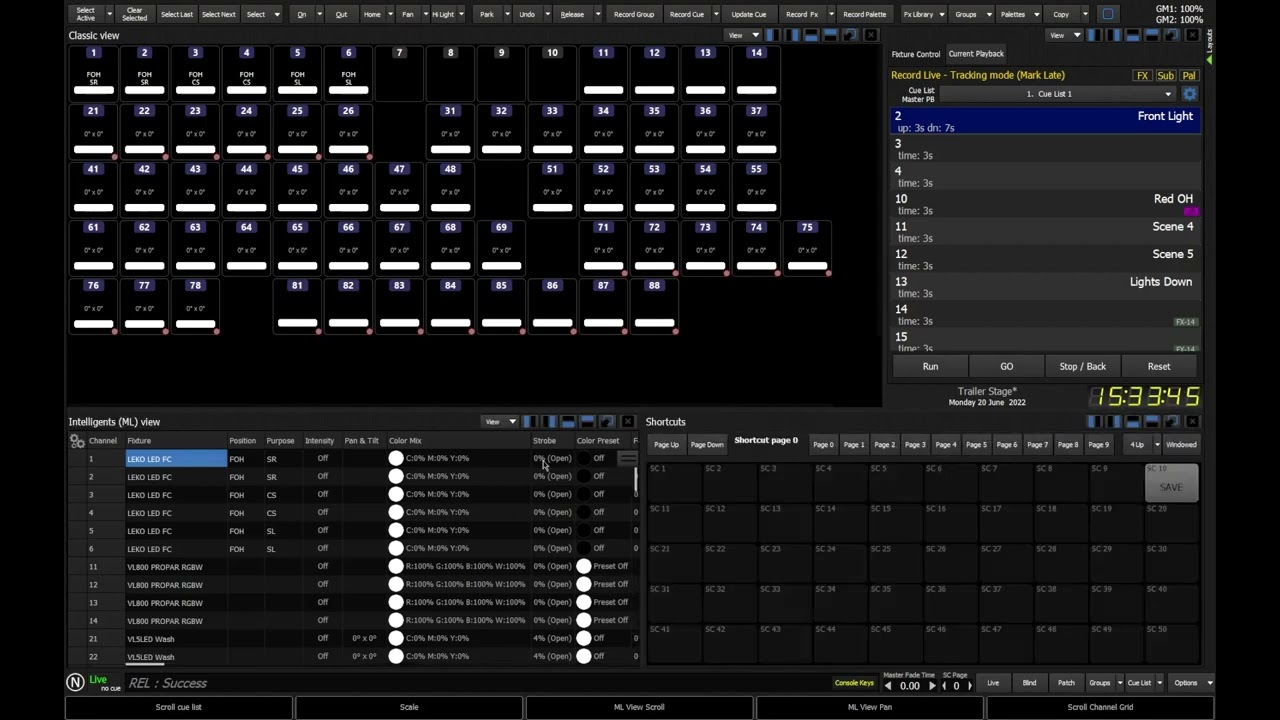Dock Shortcuts panel to the left layout
Screen dimensions: 1280x720
coord(1094,422)
